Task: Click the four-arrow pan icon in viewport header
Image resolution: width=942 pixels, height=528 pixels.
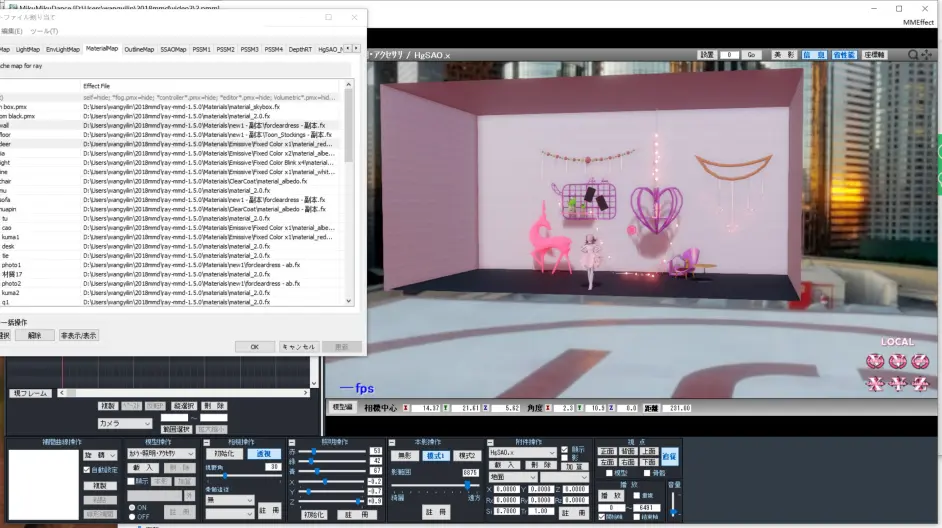Action: coord(926,55)
